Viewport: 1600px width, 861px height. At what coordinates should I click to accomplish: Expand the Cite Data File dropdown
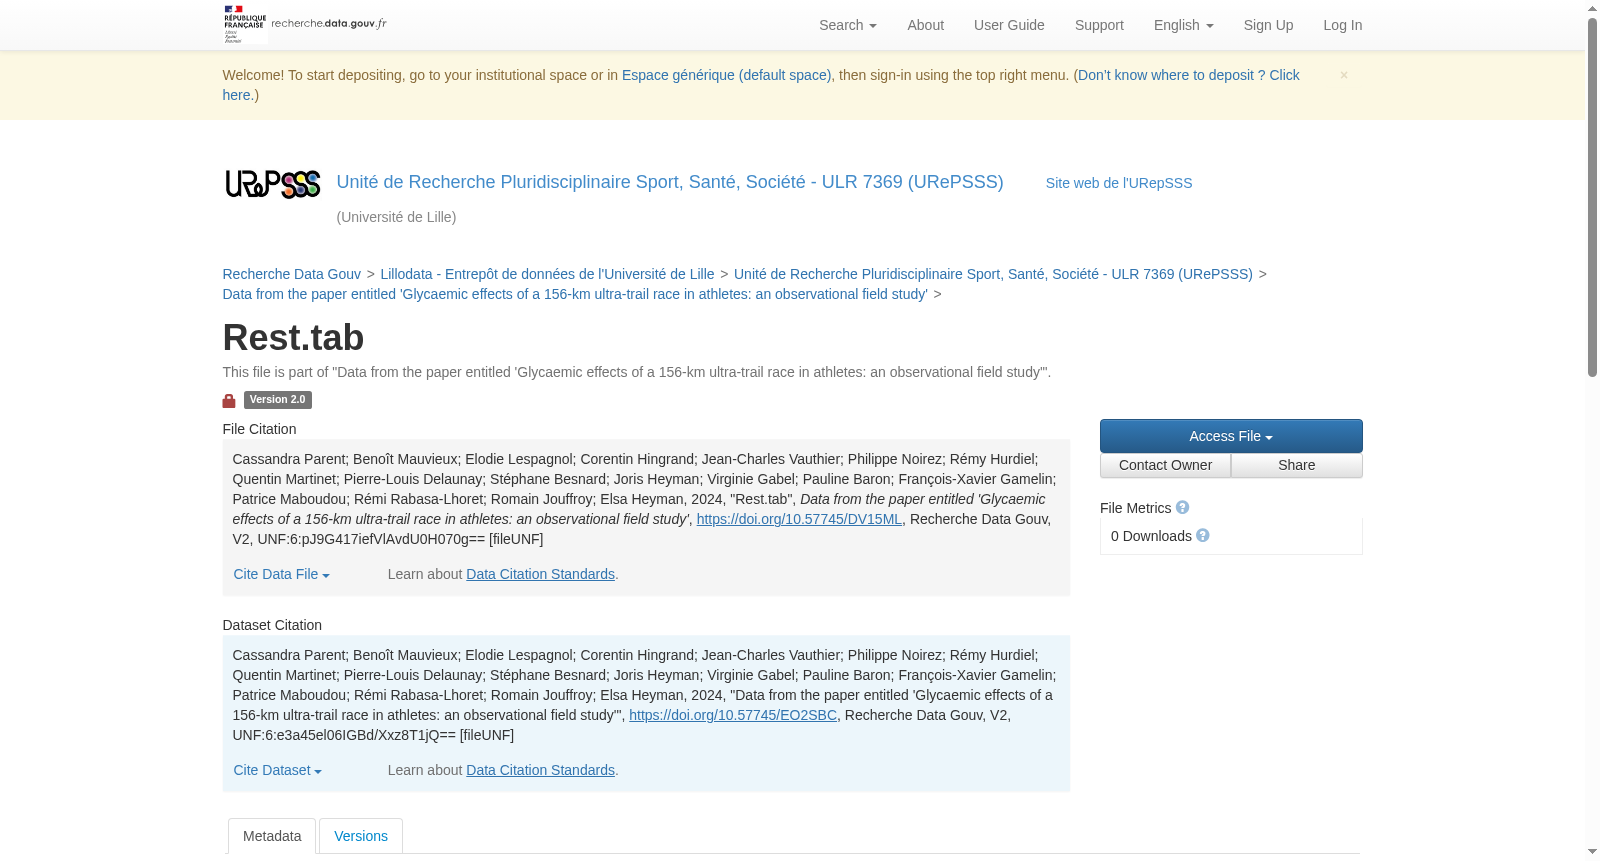[282, 574]
